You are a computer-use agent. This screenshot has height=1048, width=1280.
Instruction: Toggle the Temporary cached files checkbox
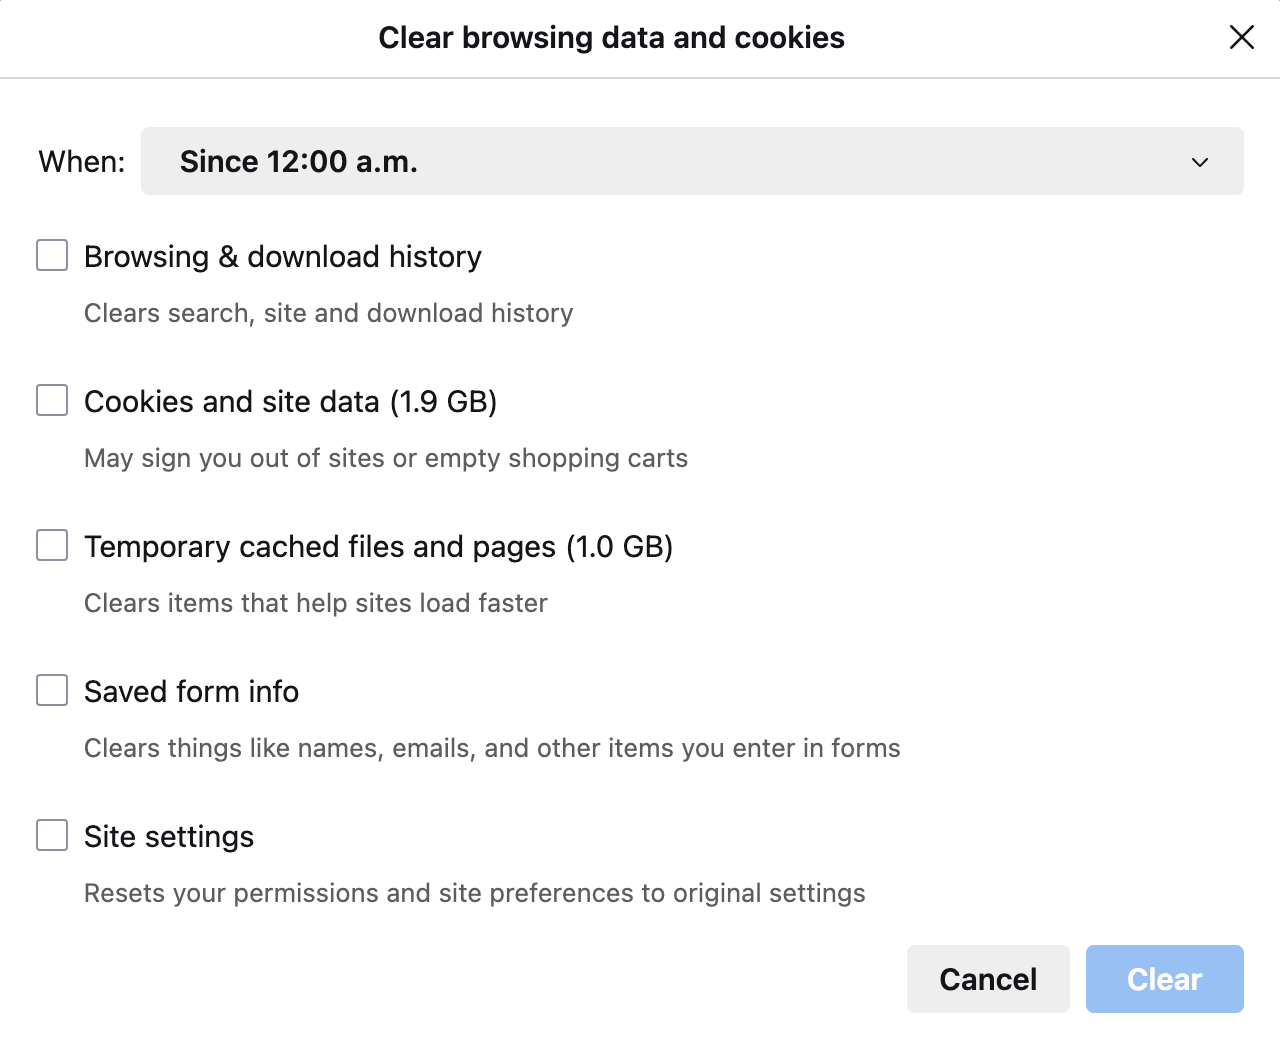51,545
